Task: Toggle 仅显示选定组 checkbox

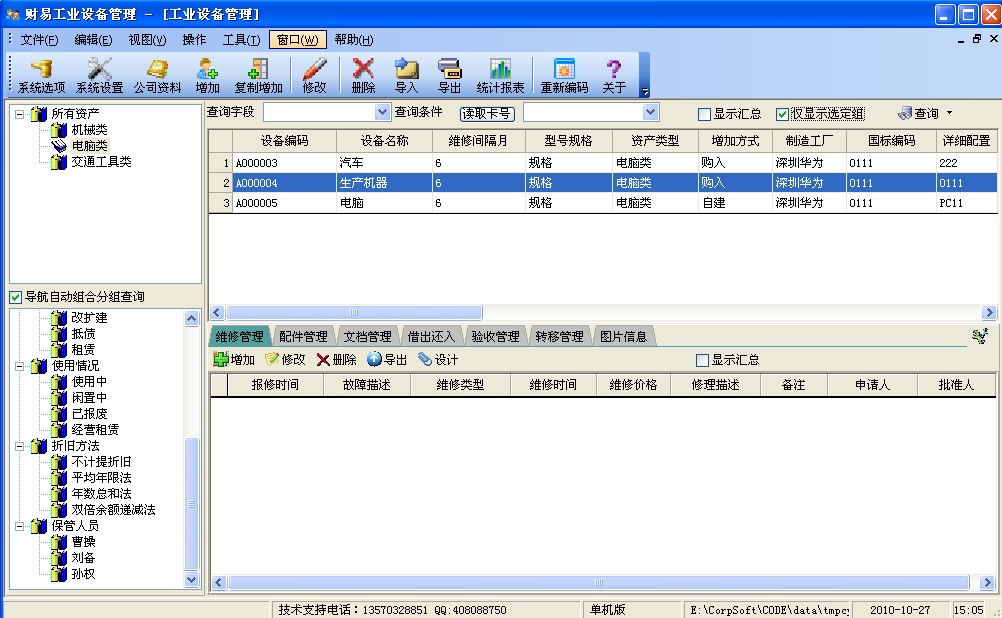Action: tap(782, 114)
